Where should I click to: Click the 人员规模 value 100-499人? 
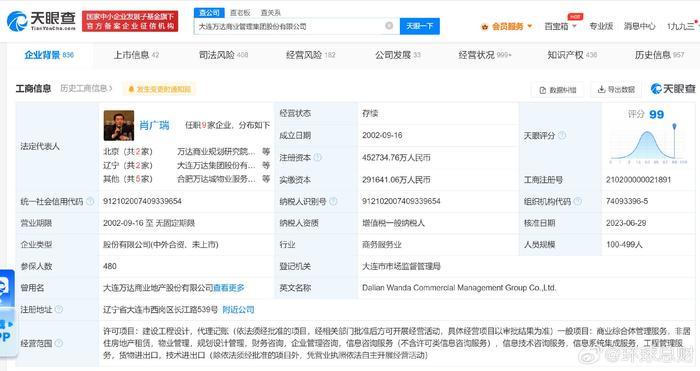pyautogui.click(x=624, y=245)
